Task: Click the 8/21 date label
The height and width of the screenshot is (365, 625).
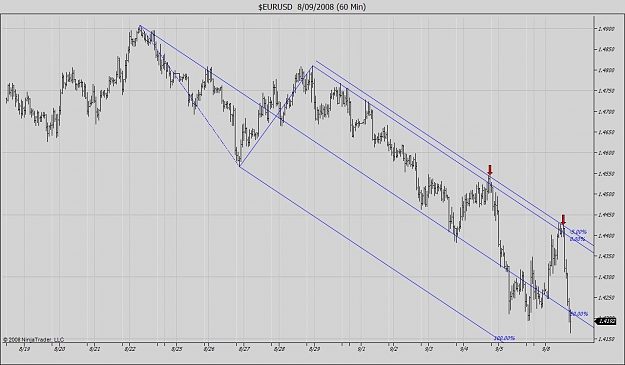Action: coord(94,349)
